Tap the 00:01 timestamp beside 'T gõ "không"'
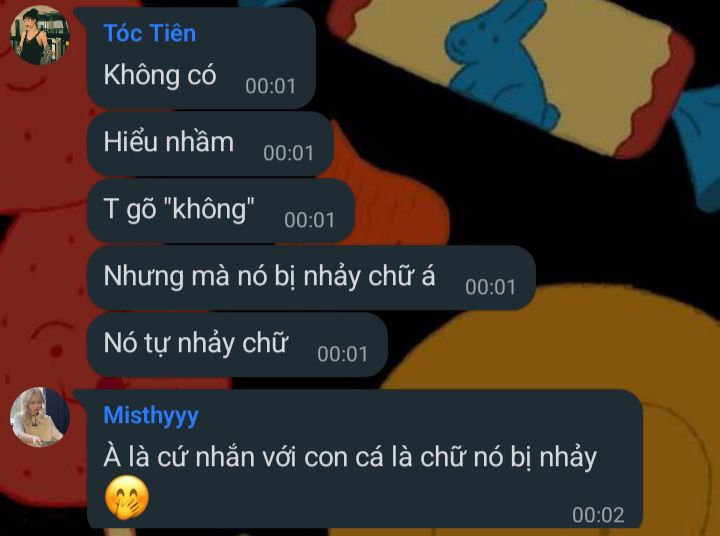Image resolution: width=720 pixels, height=536 pixels. tap(309, 220)
